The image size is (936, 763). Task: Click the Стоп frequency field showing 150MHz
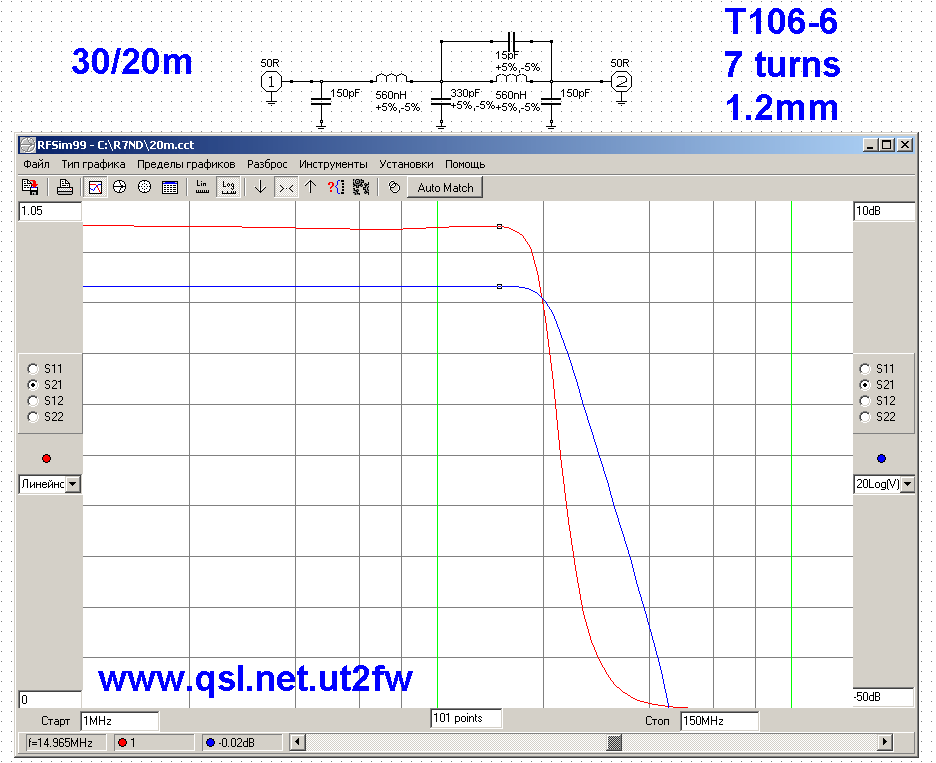coord(719,720)
